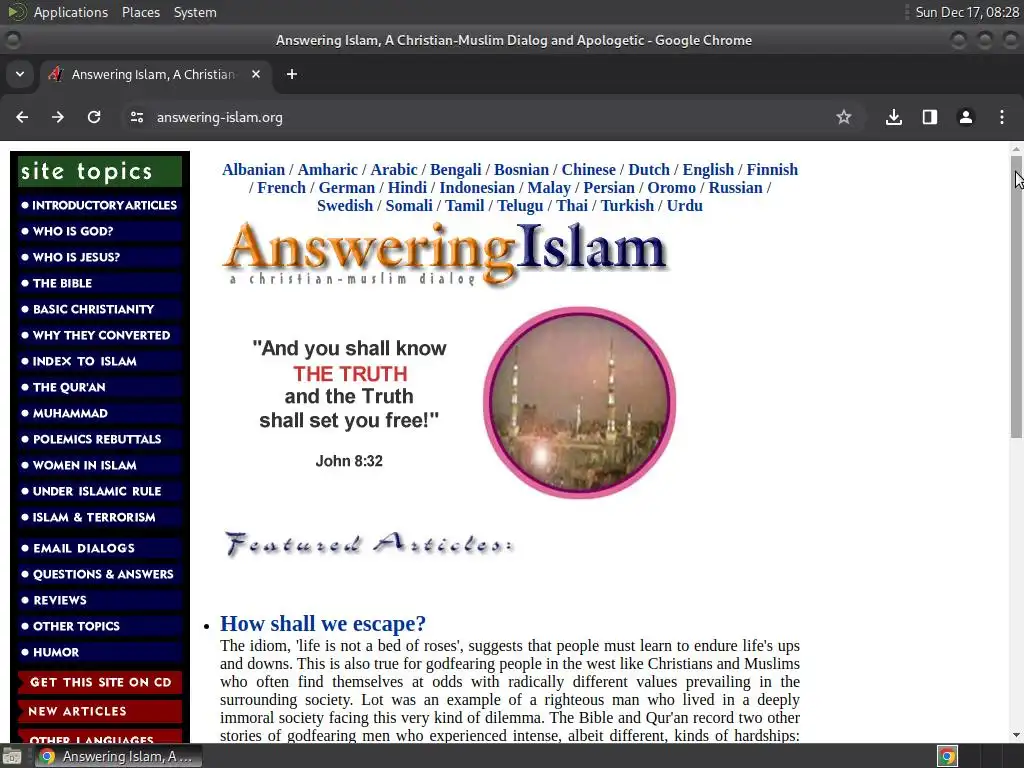
Task: Open the Applications menu
Action: tap(71, 12)
